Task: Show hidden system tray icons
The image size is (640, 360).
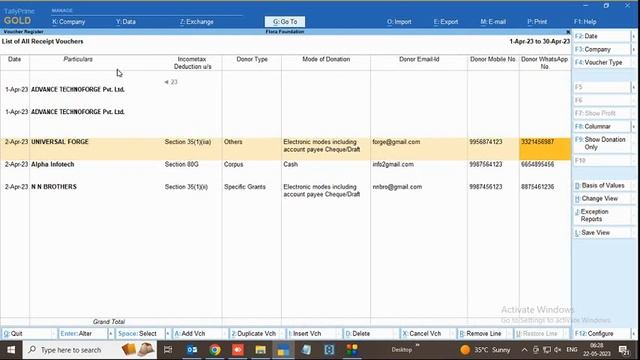Action: [x=524, y=350]
